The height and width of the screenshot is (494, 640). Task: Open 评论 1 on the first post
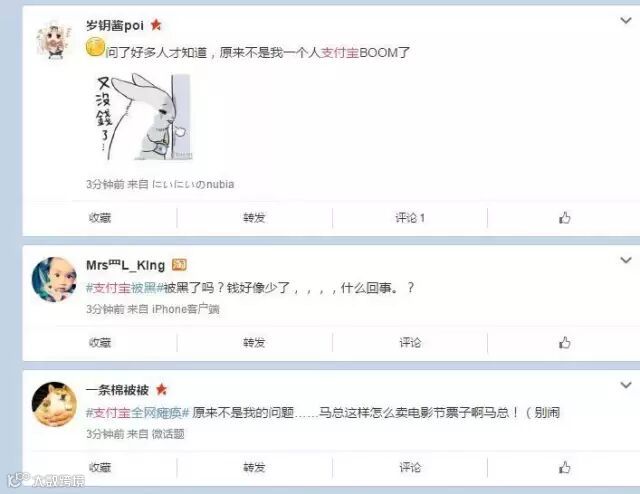tap(410, 218)
